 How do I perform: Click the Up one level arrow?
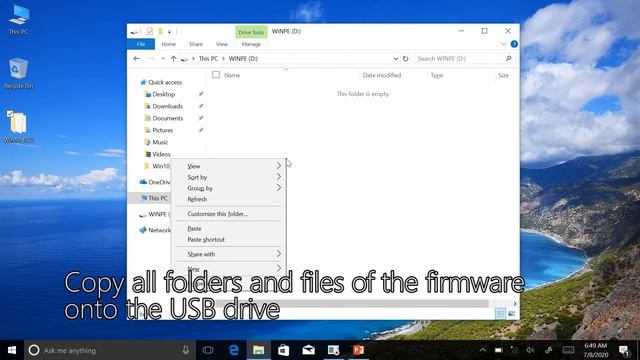tap(173, 59)
